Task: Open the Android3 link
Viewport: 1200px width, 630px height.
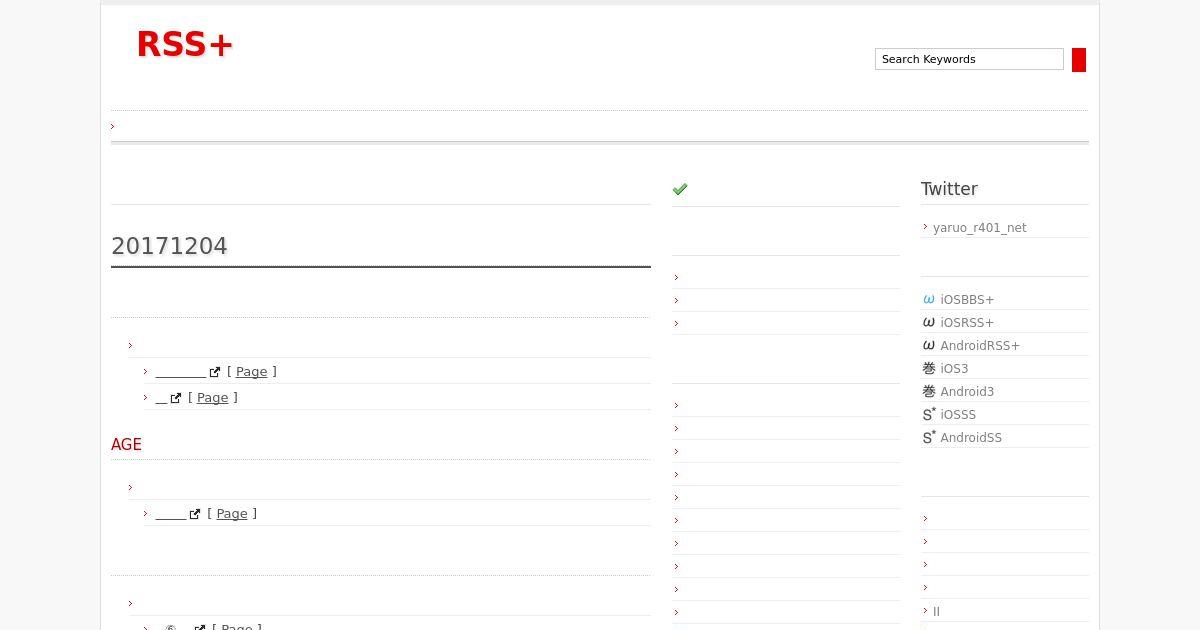Action: pyautogui.click(x=967, y=392)
